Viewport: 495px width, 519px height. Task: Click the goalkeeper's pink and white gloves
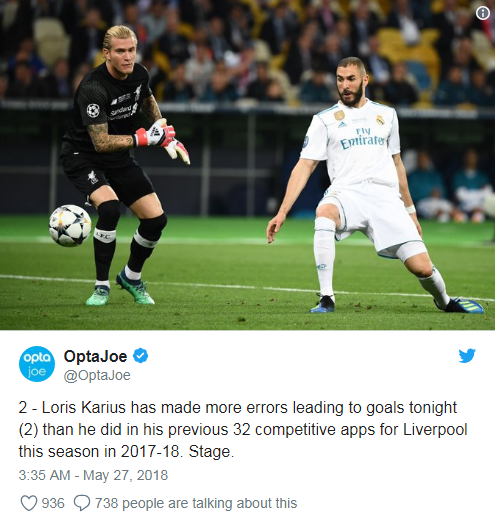click(x=163, y=140)
